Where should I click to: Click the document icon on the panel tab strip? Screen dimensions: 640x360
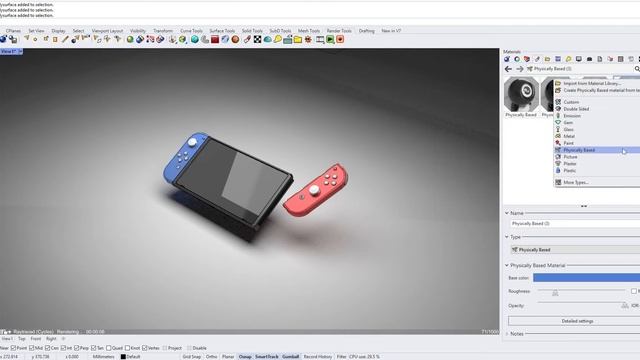click(x=600, y=59)
